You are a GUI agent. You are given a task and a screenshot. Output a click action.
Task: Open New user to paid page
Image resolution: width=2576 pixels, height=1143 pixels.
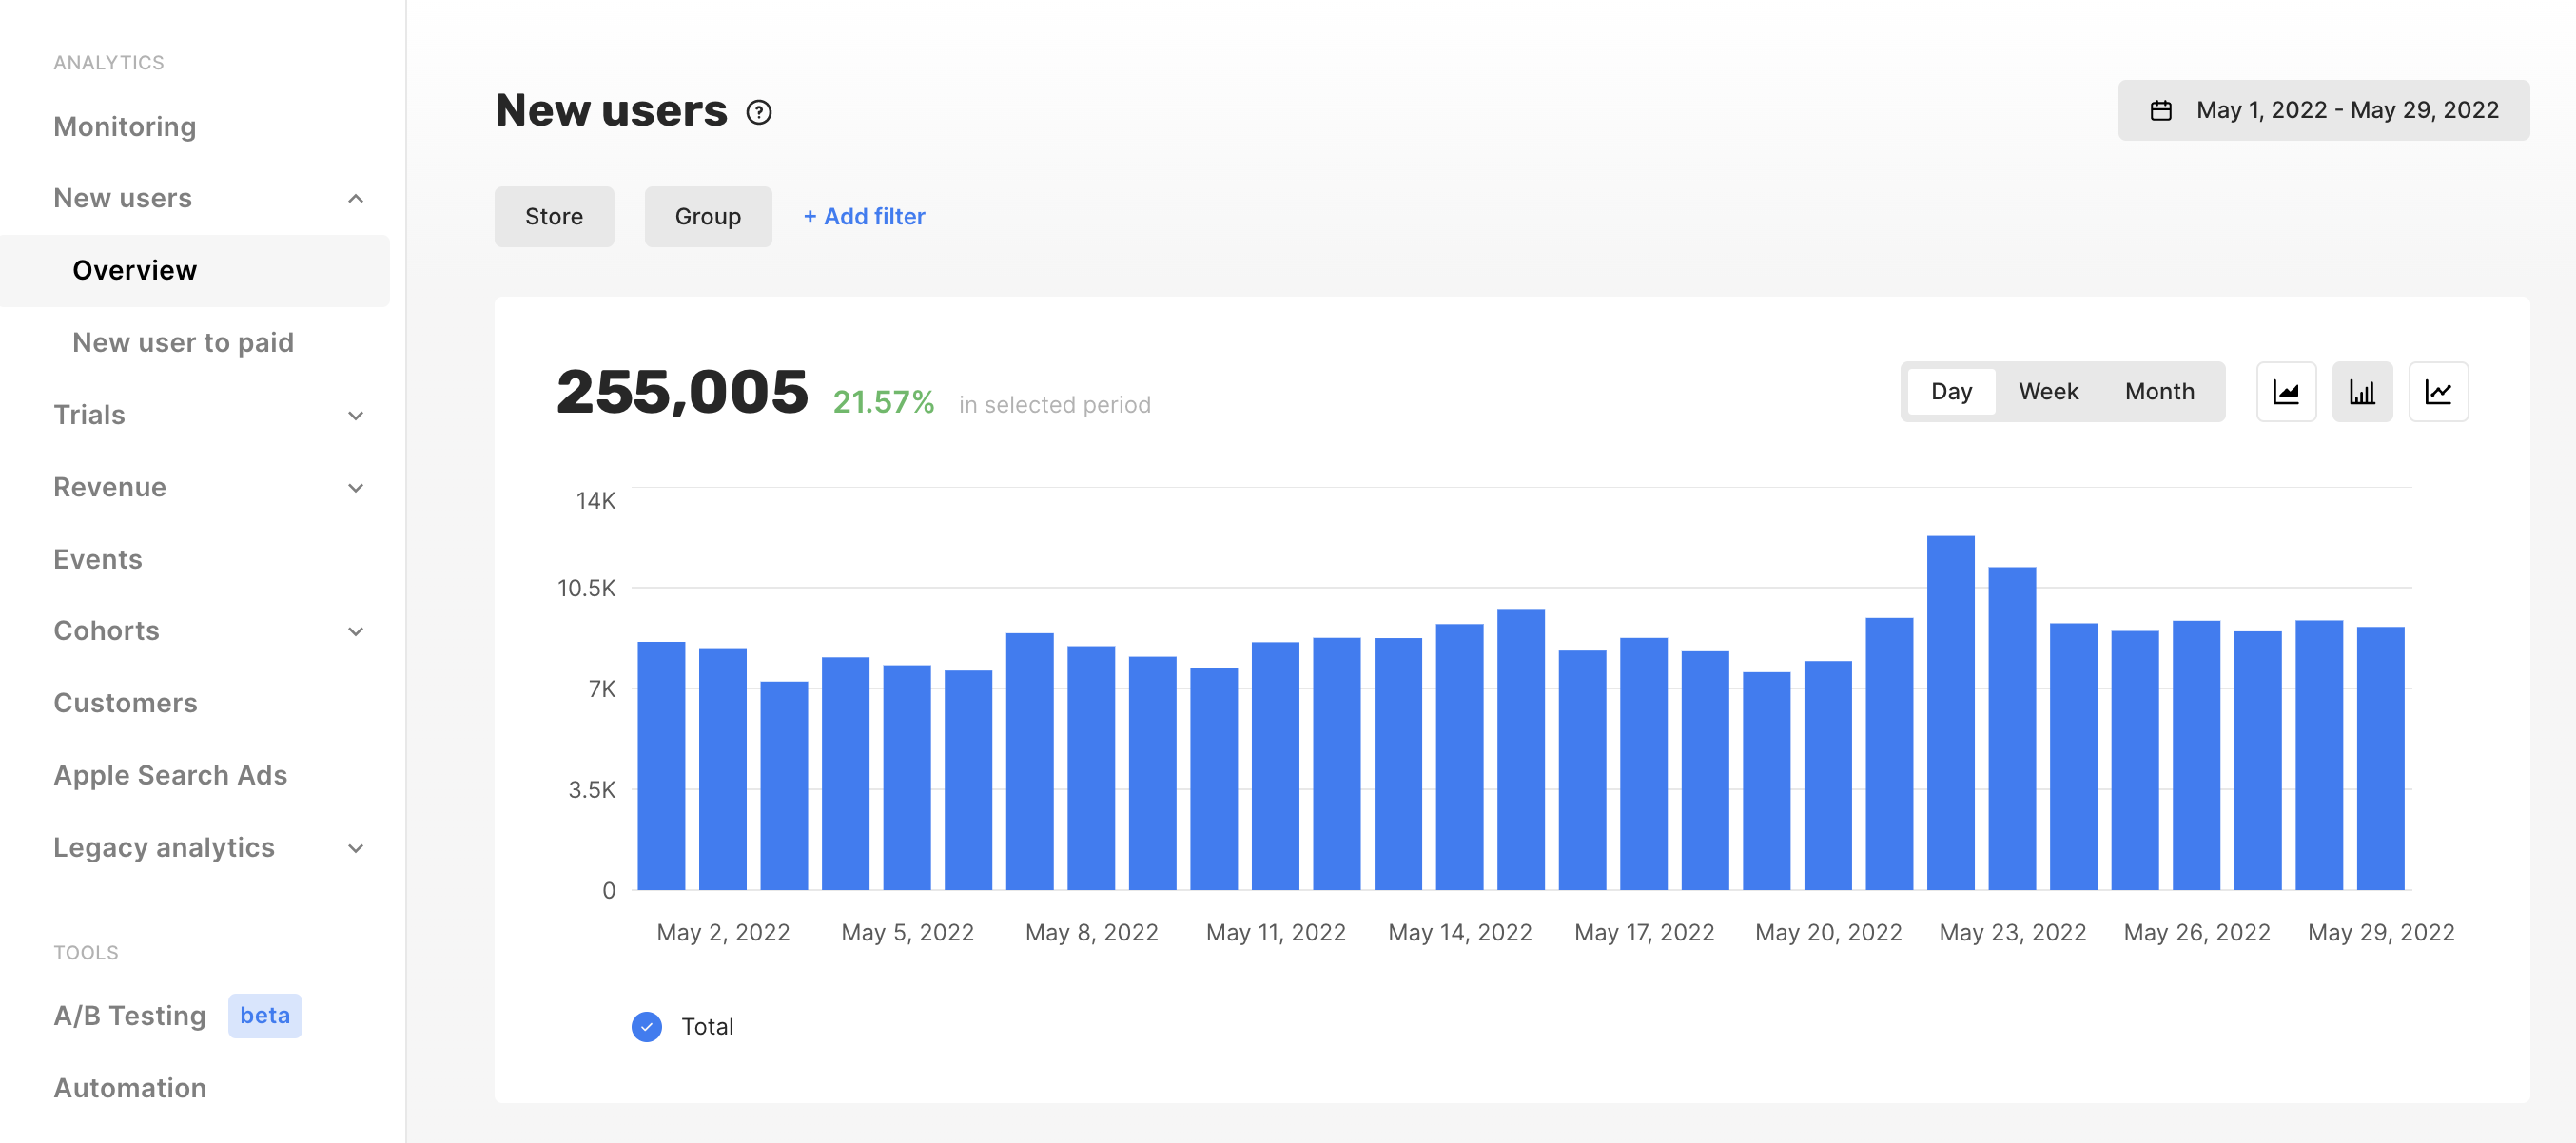183,342
